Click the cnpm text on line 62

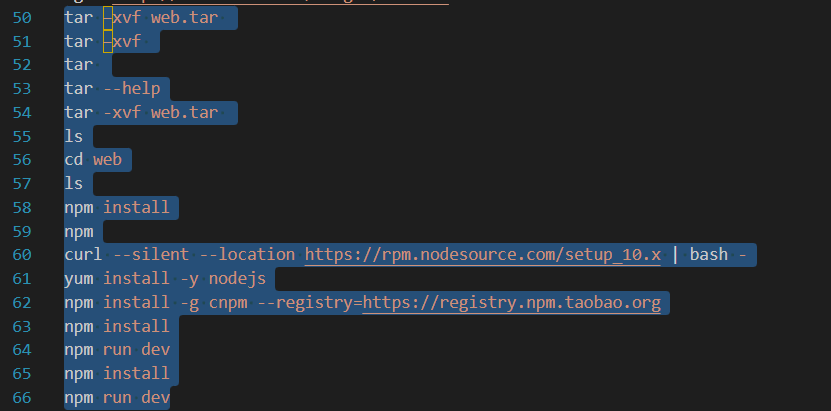click(223, 302)
